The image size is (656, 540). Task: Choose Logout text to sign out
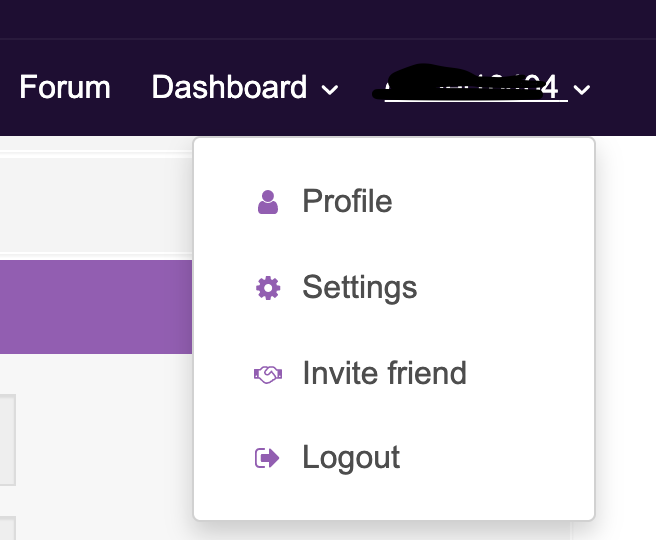[x=351, y=458]
